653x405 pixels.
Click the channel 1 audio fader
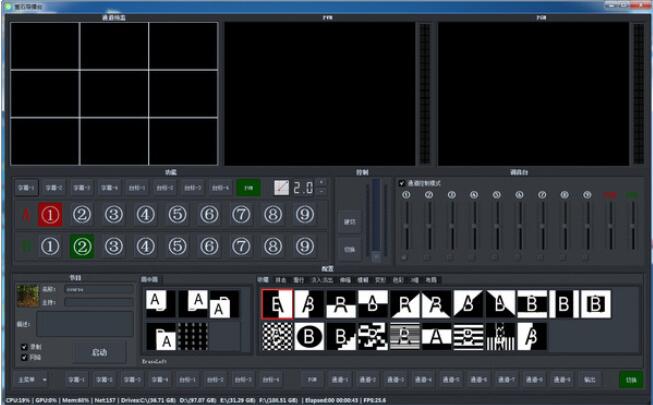click(x=406, y=225)
